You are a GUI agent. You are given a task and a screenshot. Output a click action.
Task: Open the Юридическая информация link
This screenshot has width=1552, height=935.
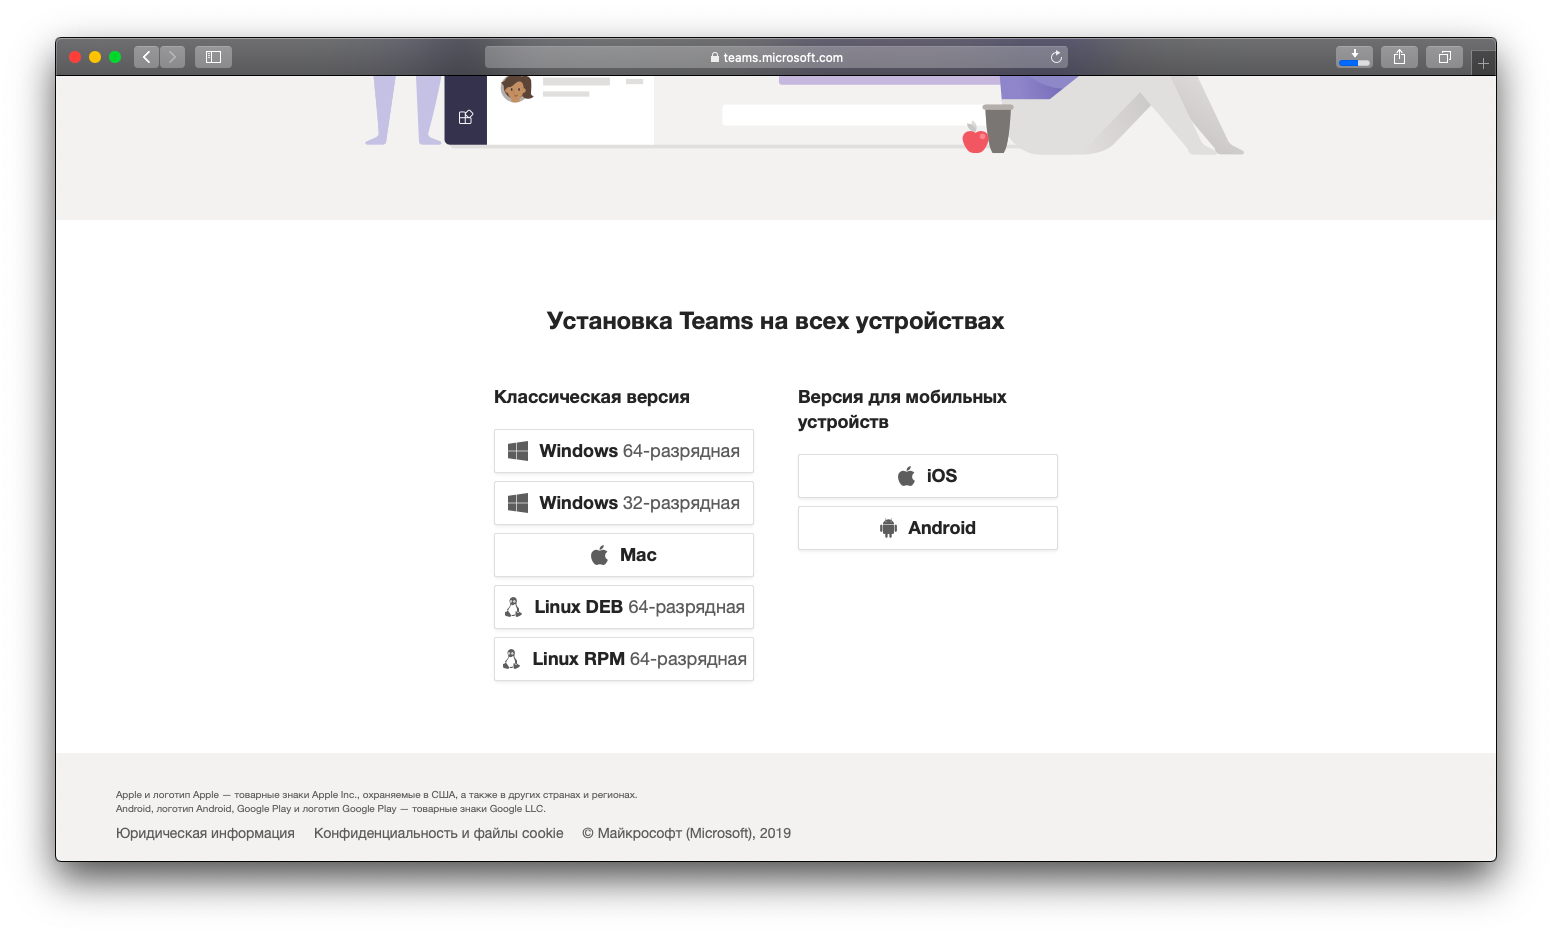(205, 833)
